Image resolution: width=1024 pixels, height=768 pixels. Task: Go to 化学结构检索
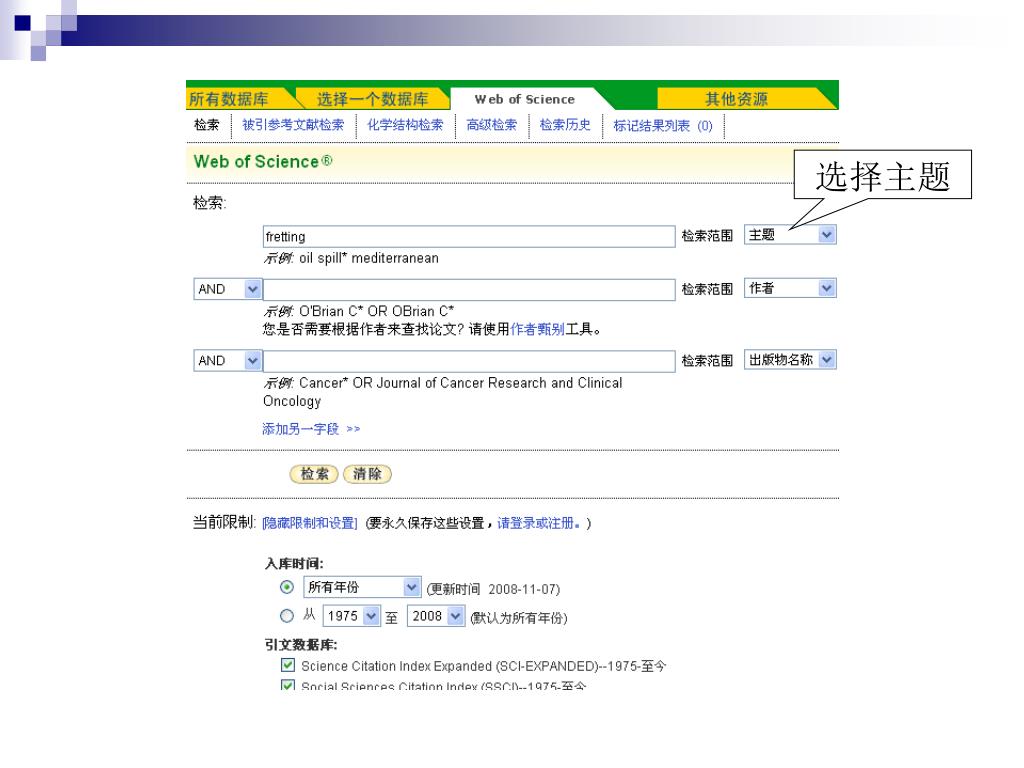click(x=405, y=125)
